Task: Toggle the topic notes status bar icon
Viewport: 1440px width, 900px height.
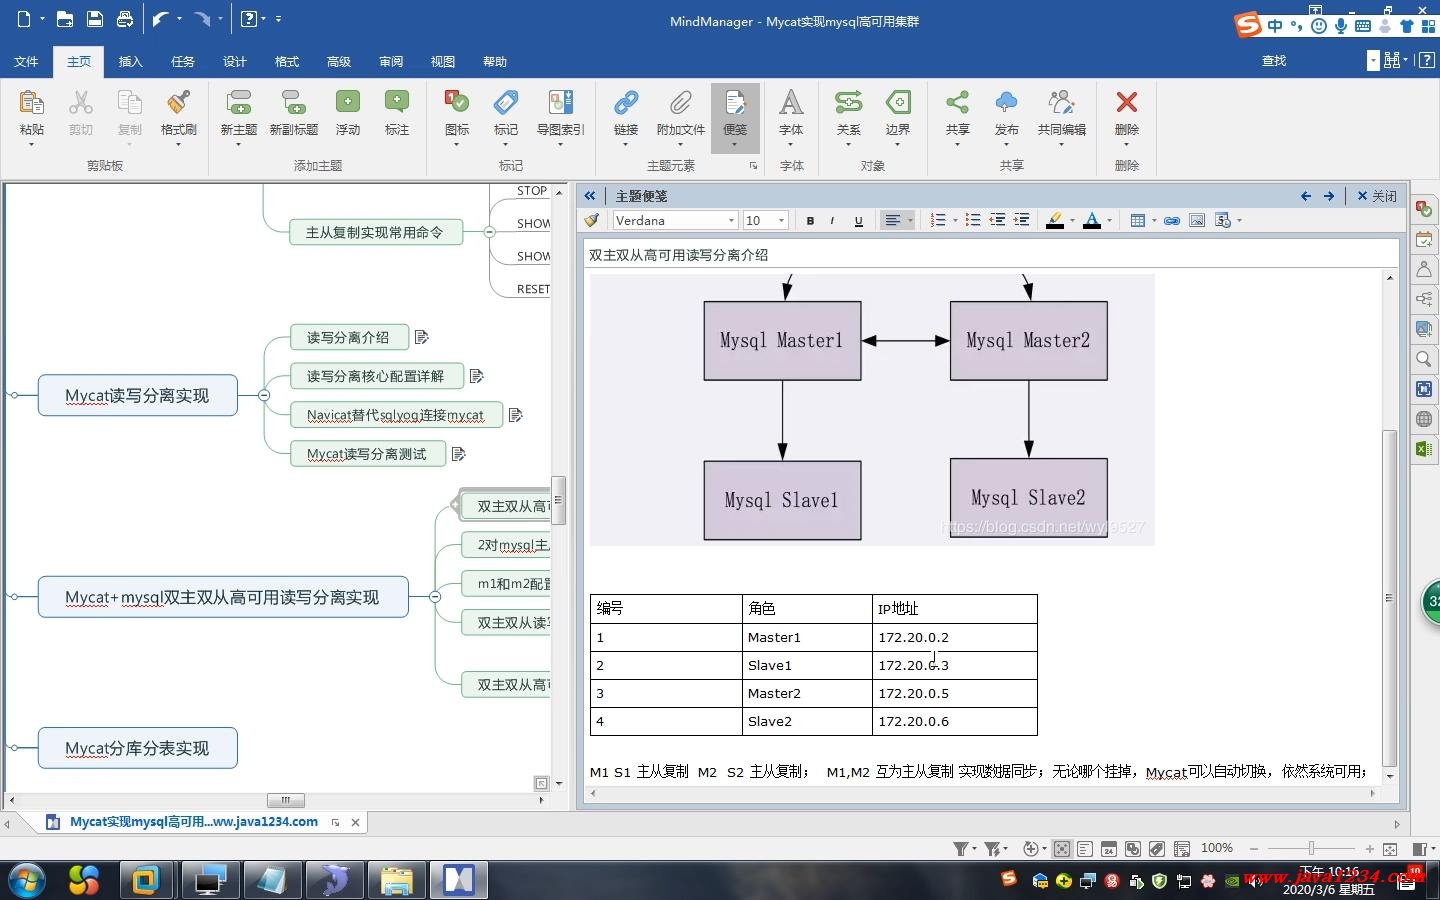Action: click(x=1085, y=849)
